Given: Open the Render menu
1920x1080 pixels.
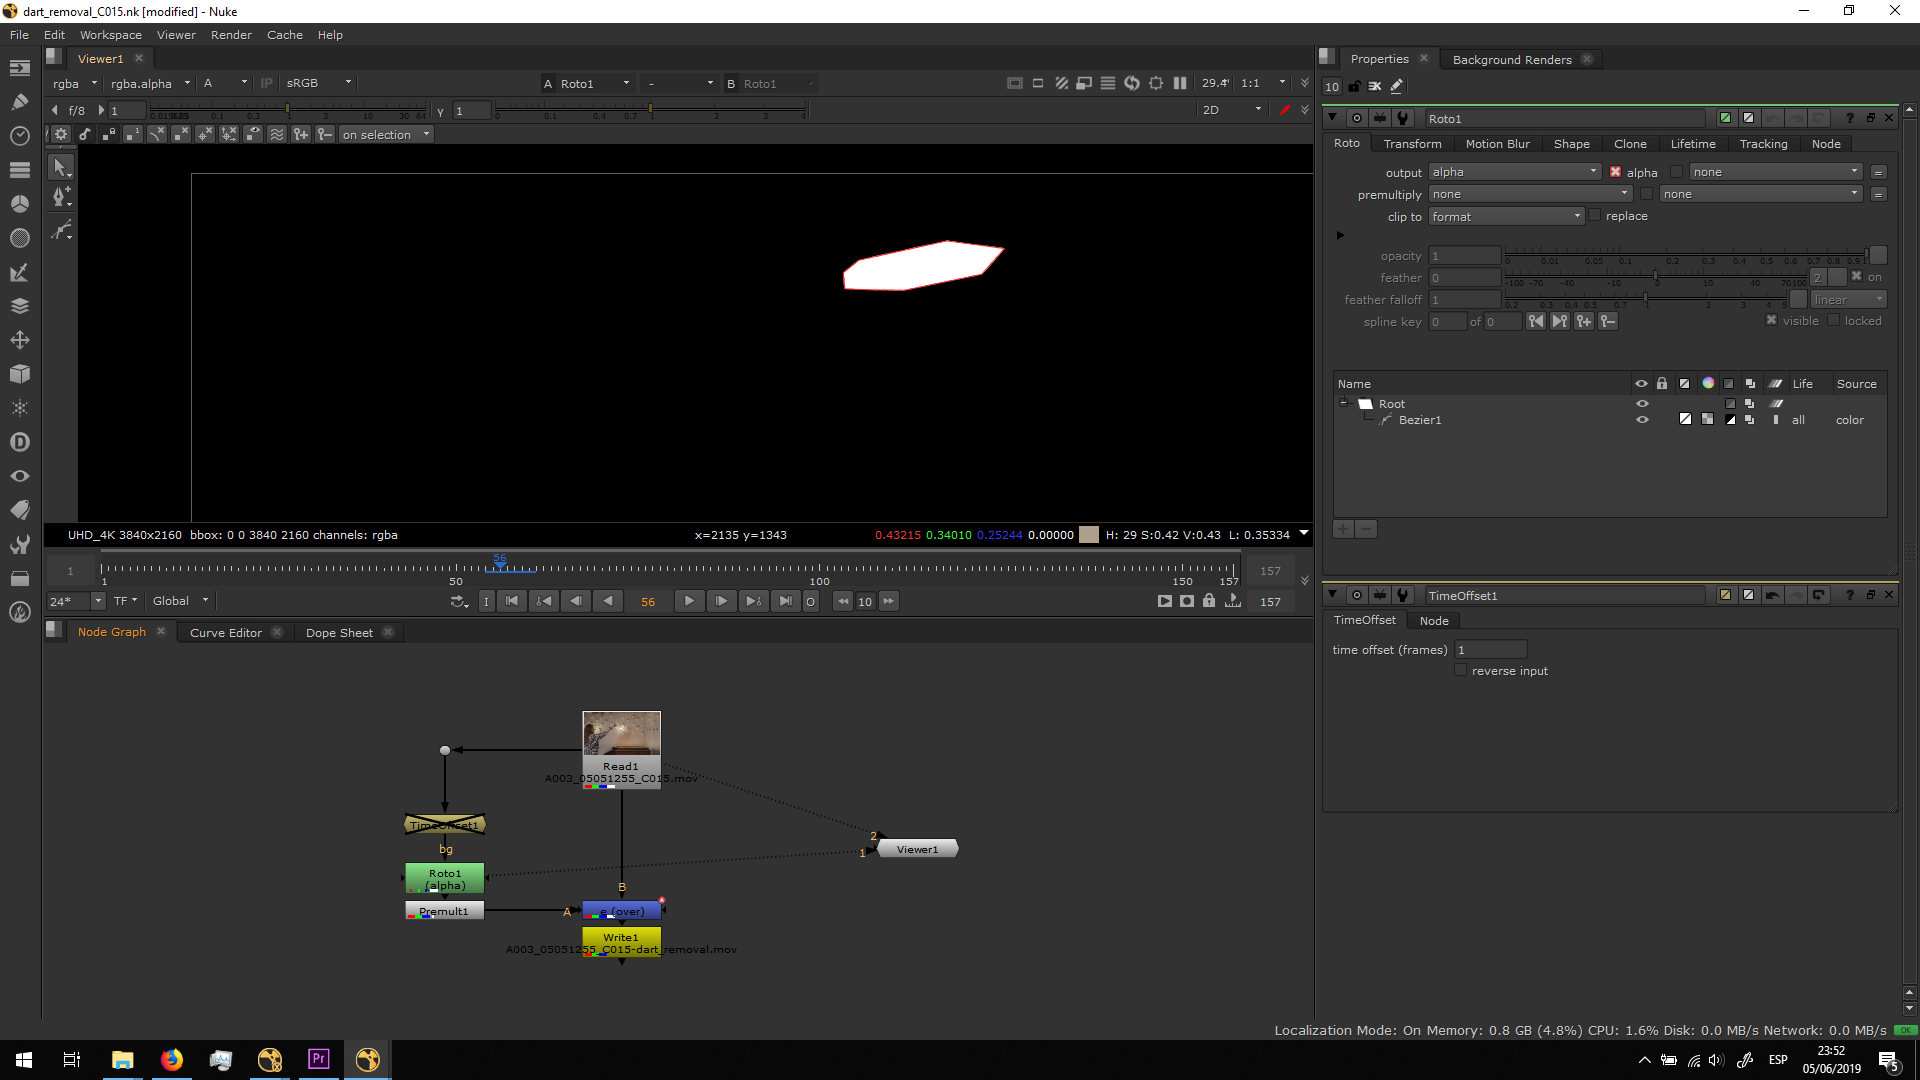Looking at the screenshot, I should pyautogui.click(x=231, y=35).
